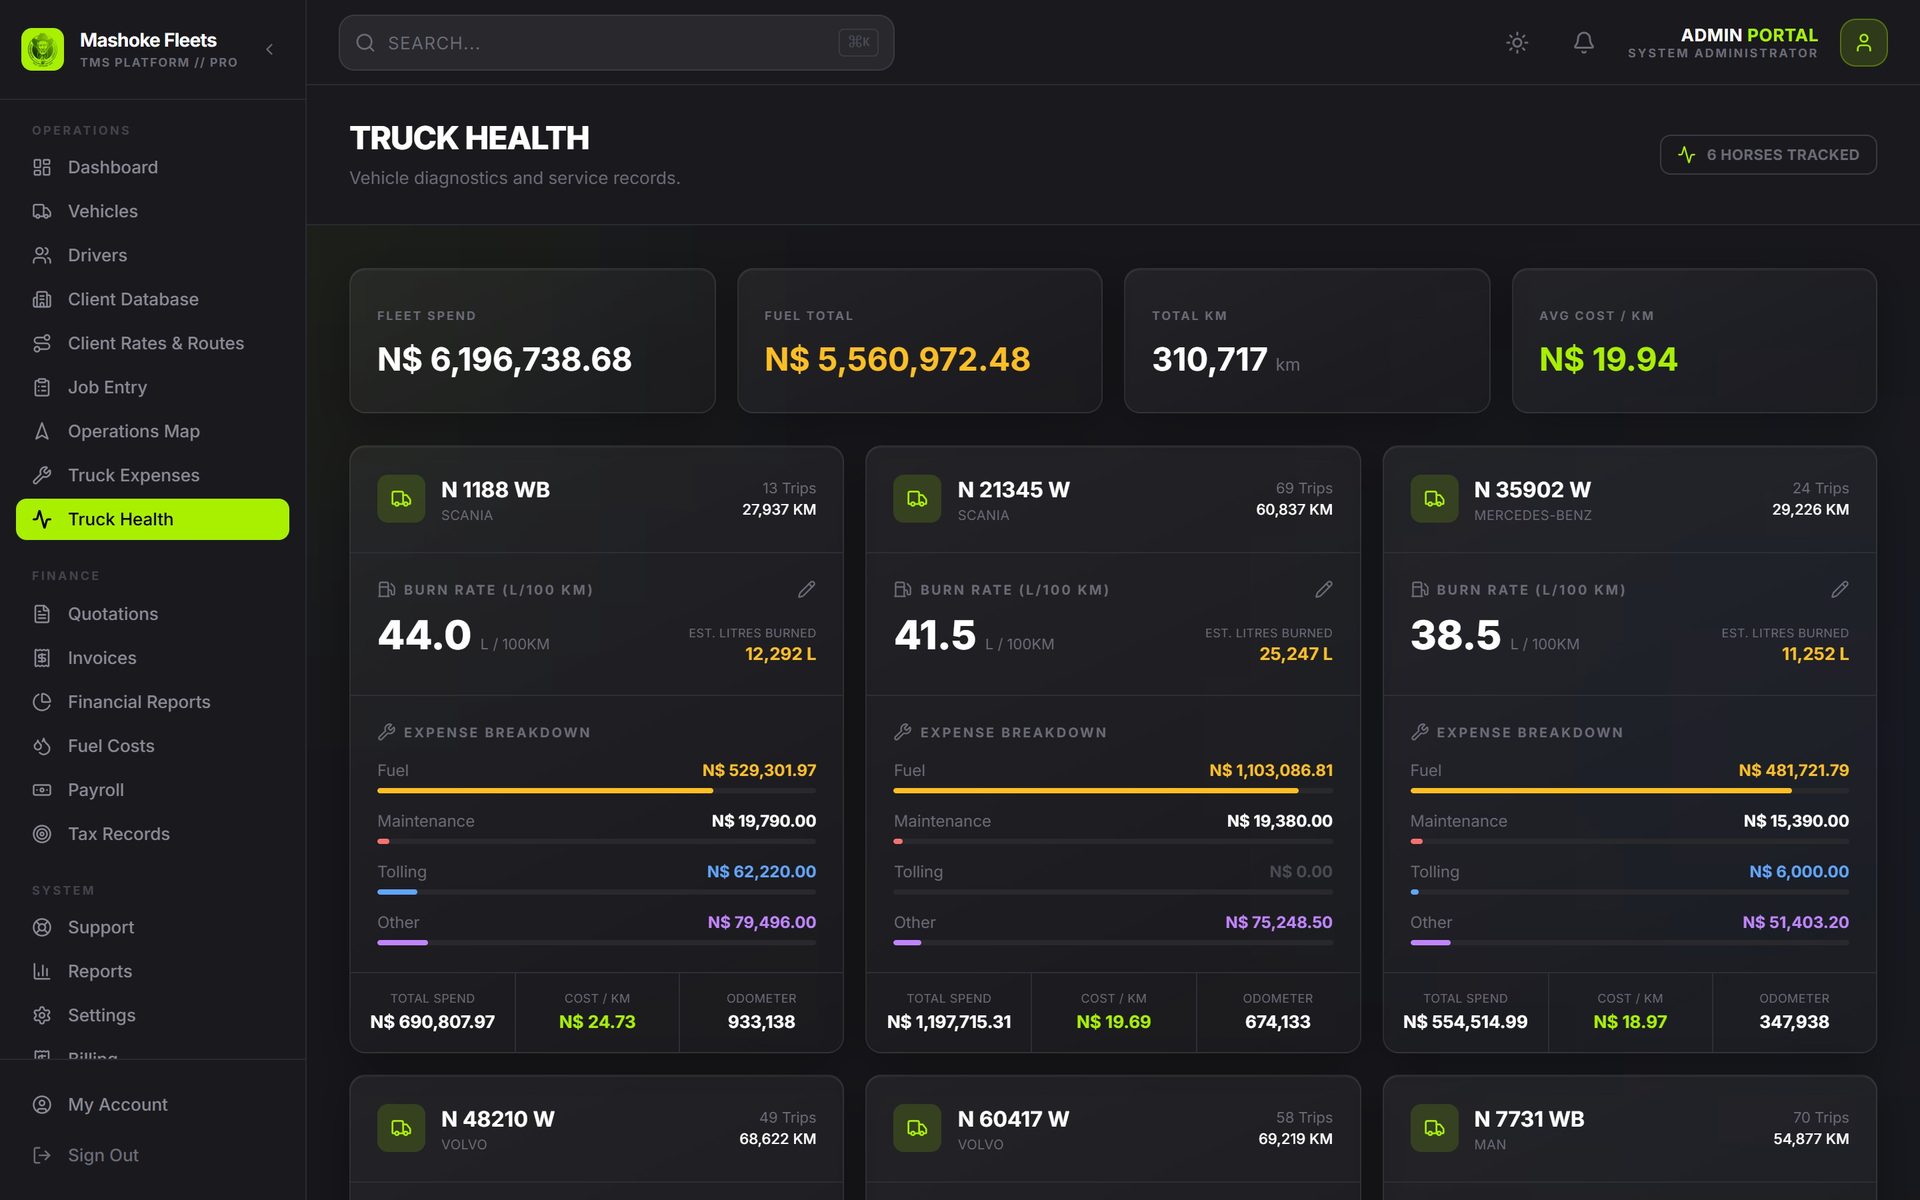
Task: Click the 6 Horses Tracked badge
Action: (1768, 155)
